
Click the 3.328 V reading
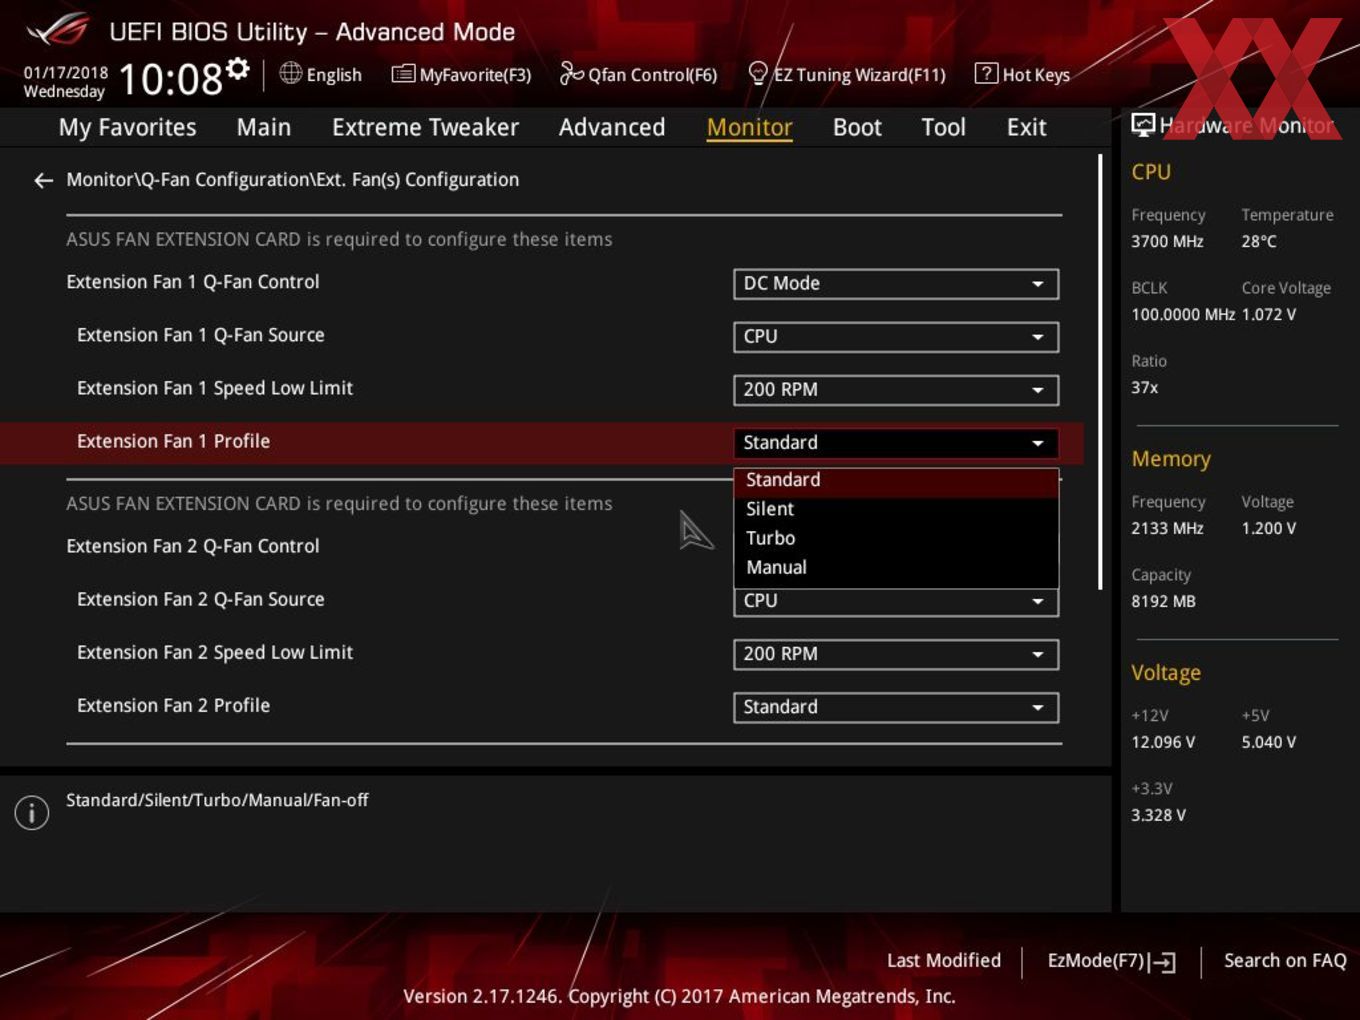(1158, 816)
